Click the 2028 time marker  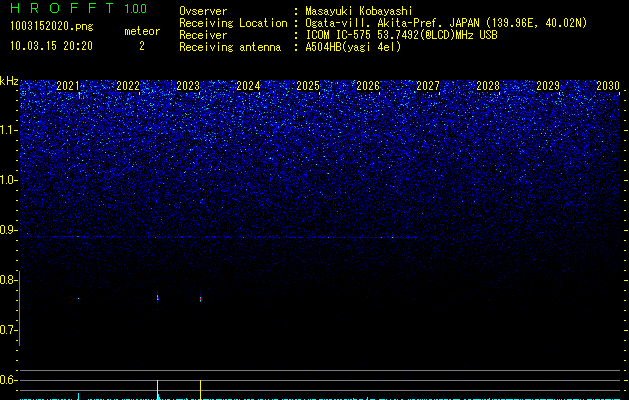tap(488, 86)
